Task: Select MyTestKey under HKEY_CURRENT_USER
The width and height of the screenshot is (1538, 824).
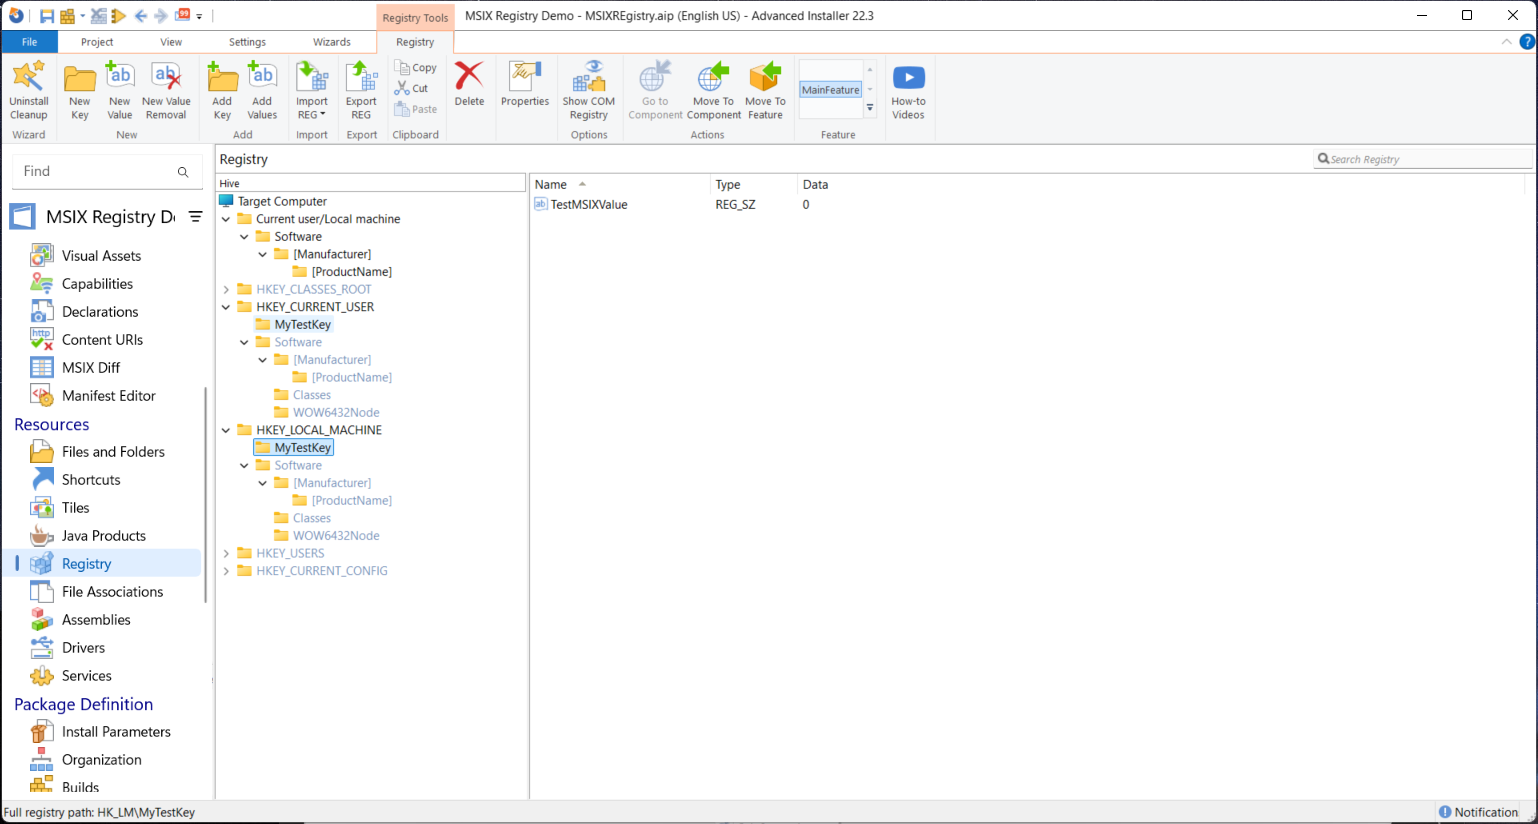Action: click(302, 325)
